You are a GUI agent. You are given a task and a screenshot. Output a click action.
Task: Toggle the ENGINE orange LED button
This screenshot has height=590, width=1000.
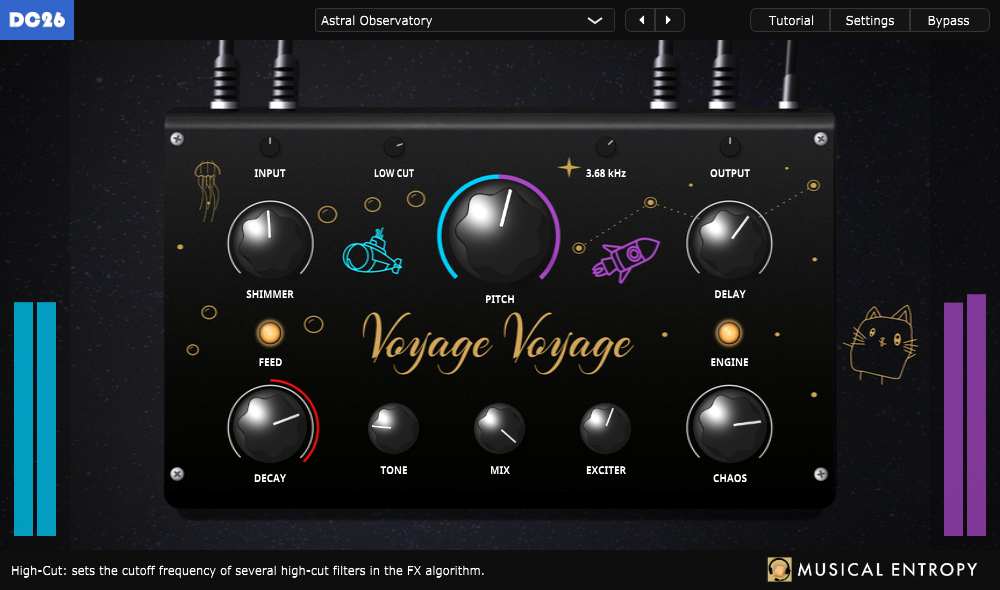pos(729,333)
